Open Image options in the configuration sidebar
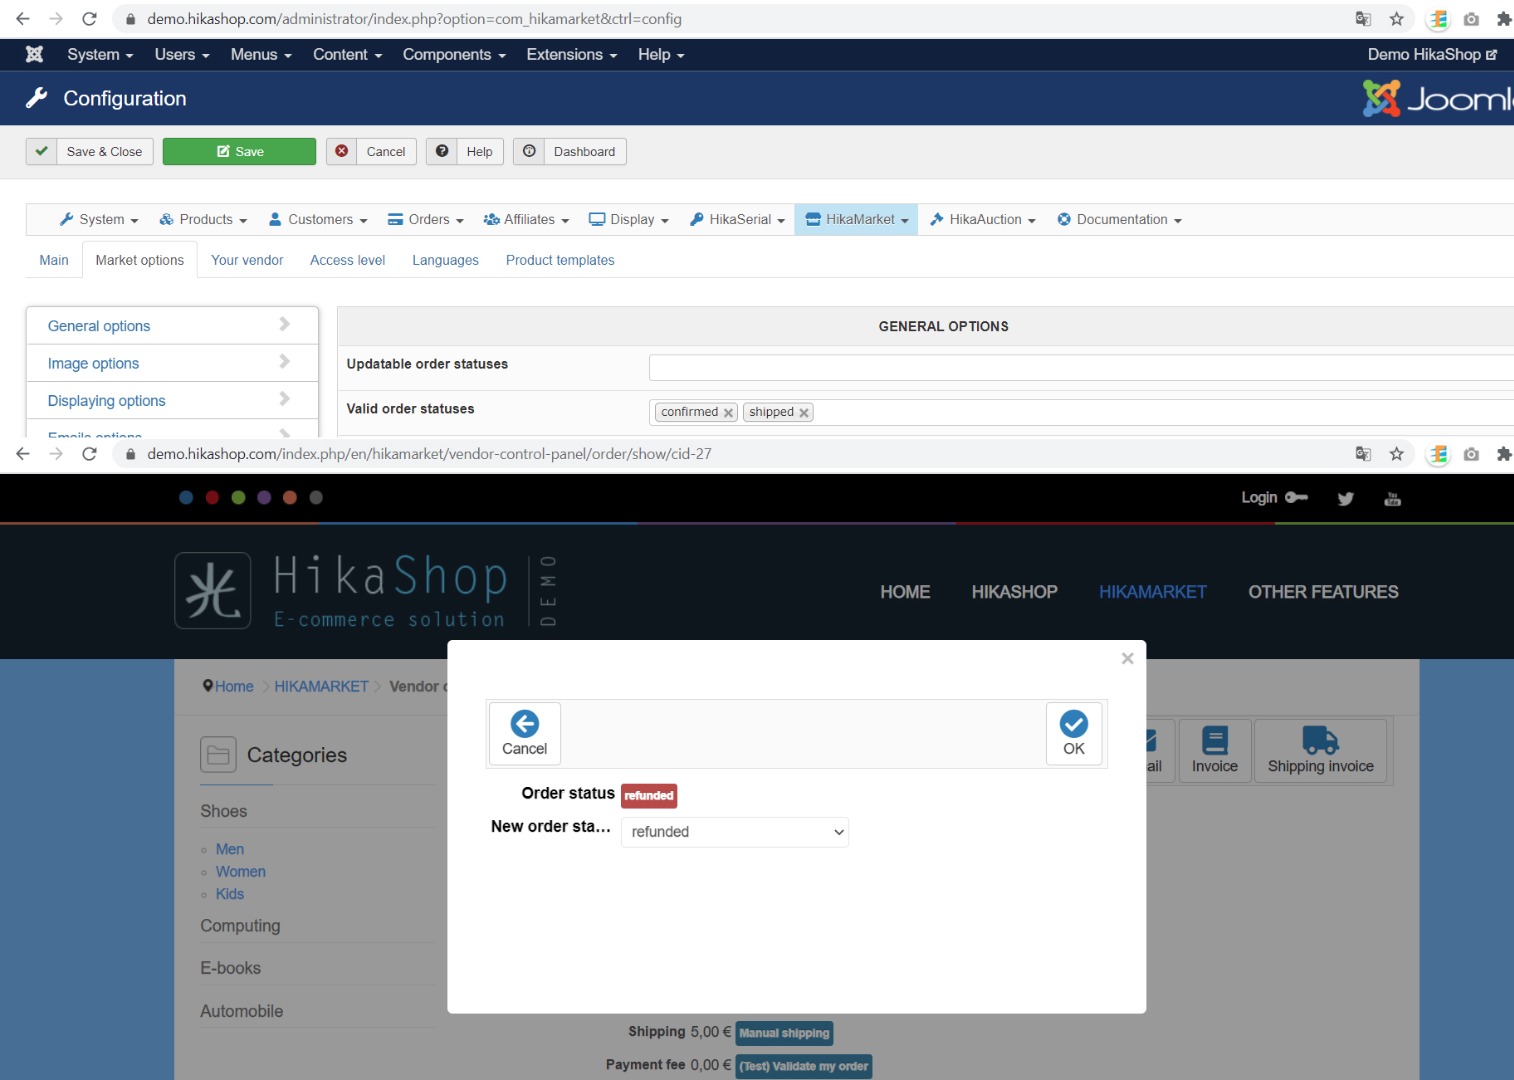 point(172,363)
